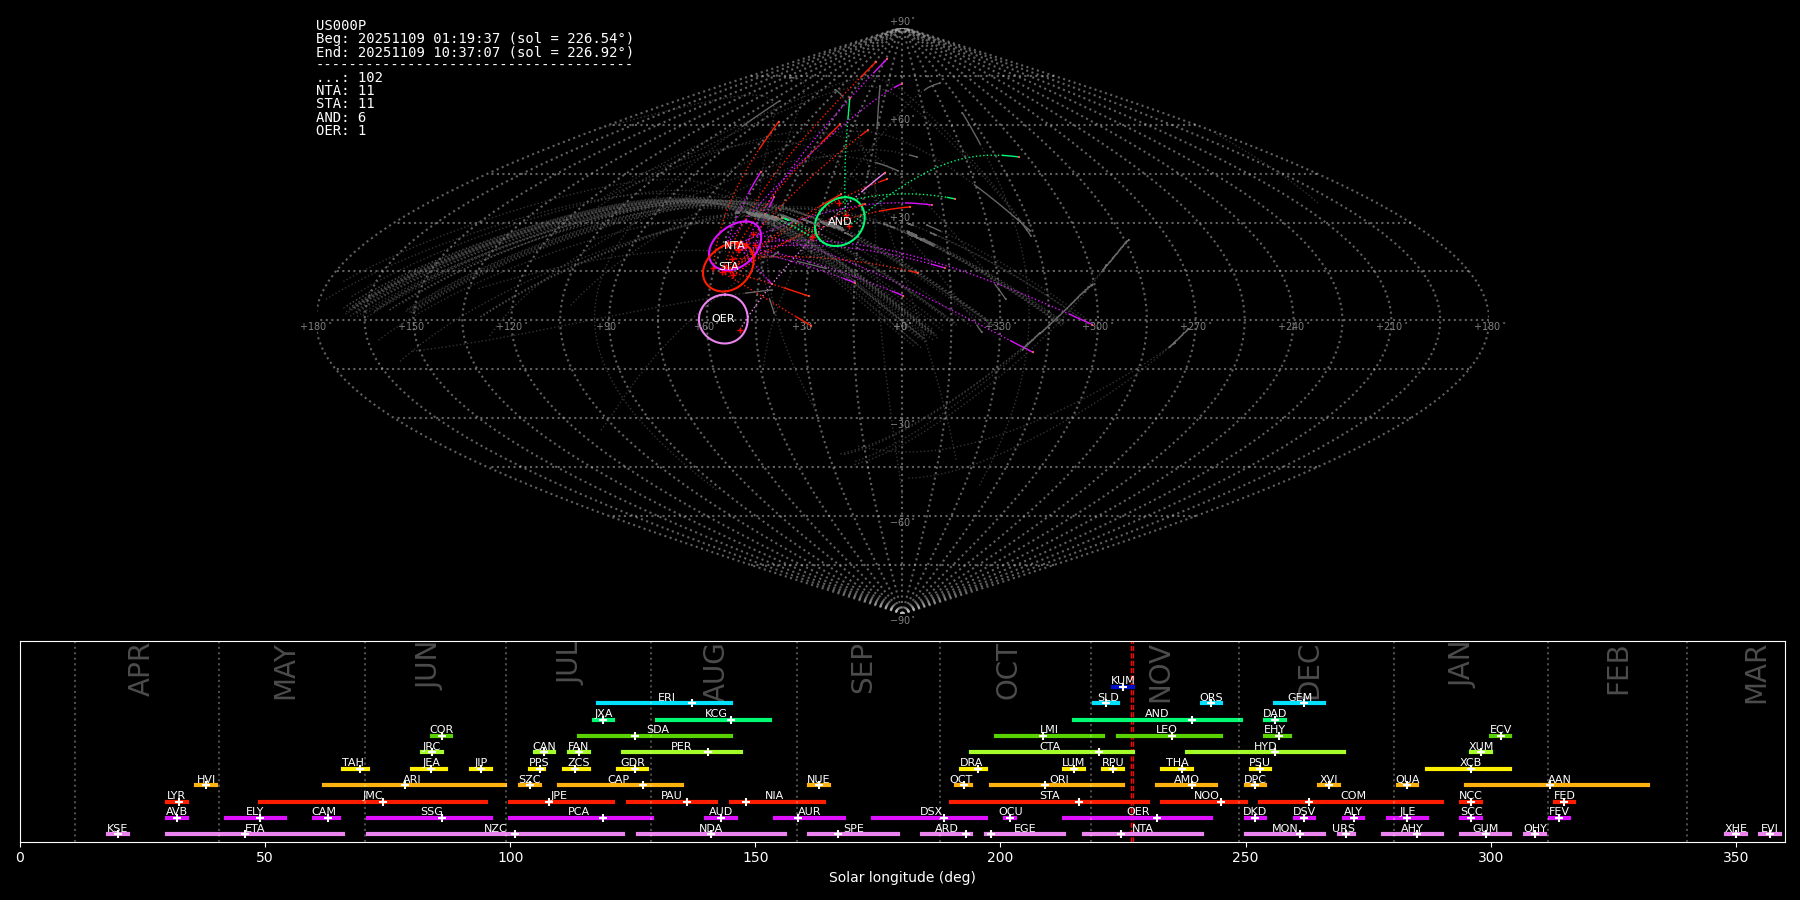Image resolution: width=1800 pixels, height=900 pixels.
Task: Click the 'STA: 11' count in header
Action: point(345,104)
